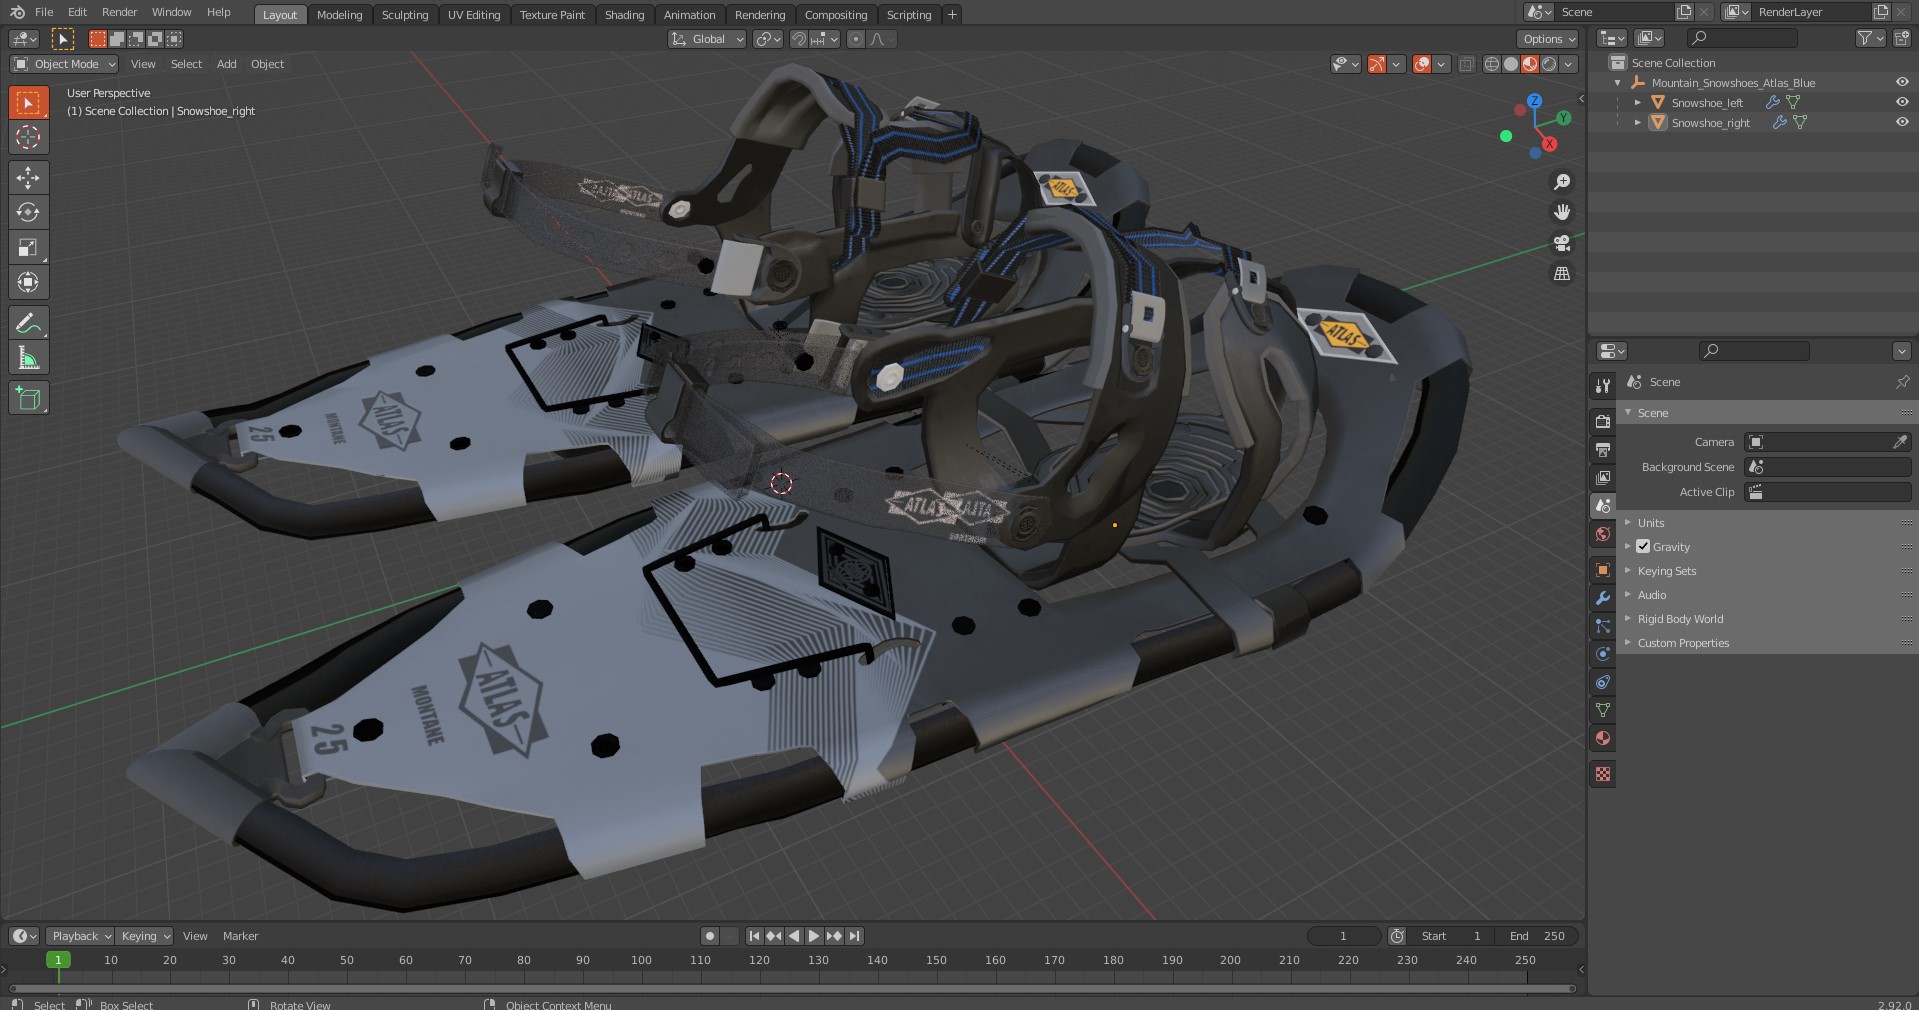Open the Render properties tab

tap(1603, 422)
